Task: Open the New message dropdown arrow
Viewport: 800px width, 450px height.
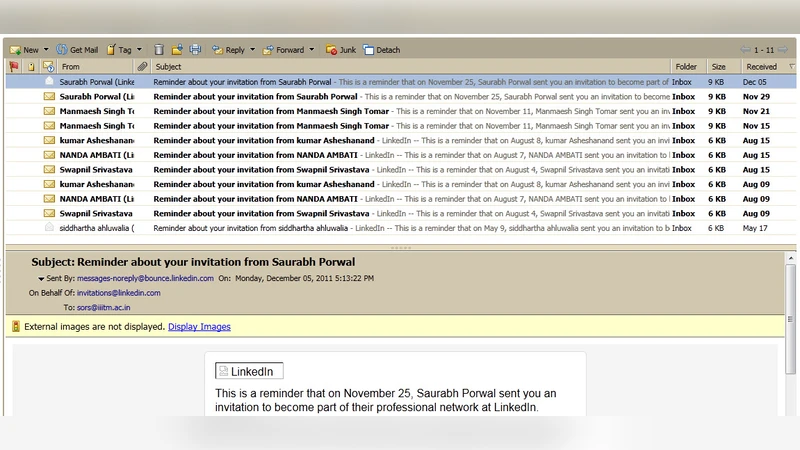Action: pos(46,50)
